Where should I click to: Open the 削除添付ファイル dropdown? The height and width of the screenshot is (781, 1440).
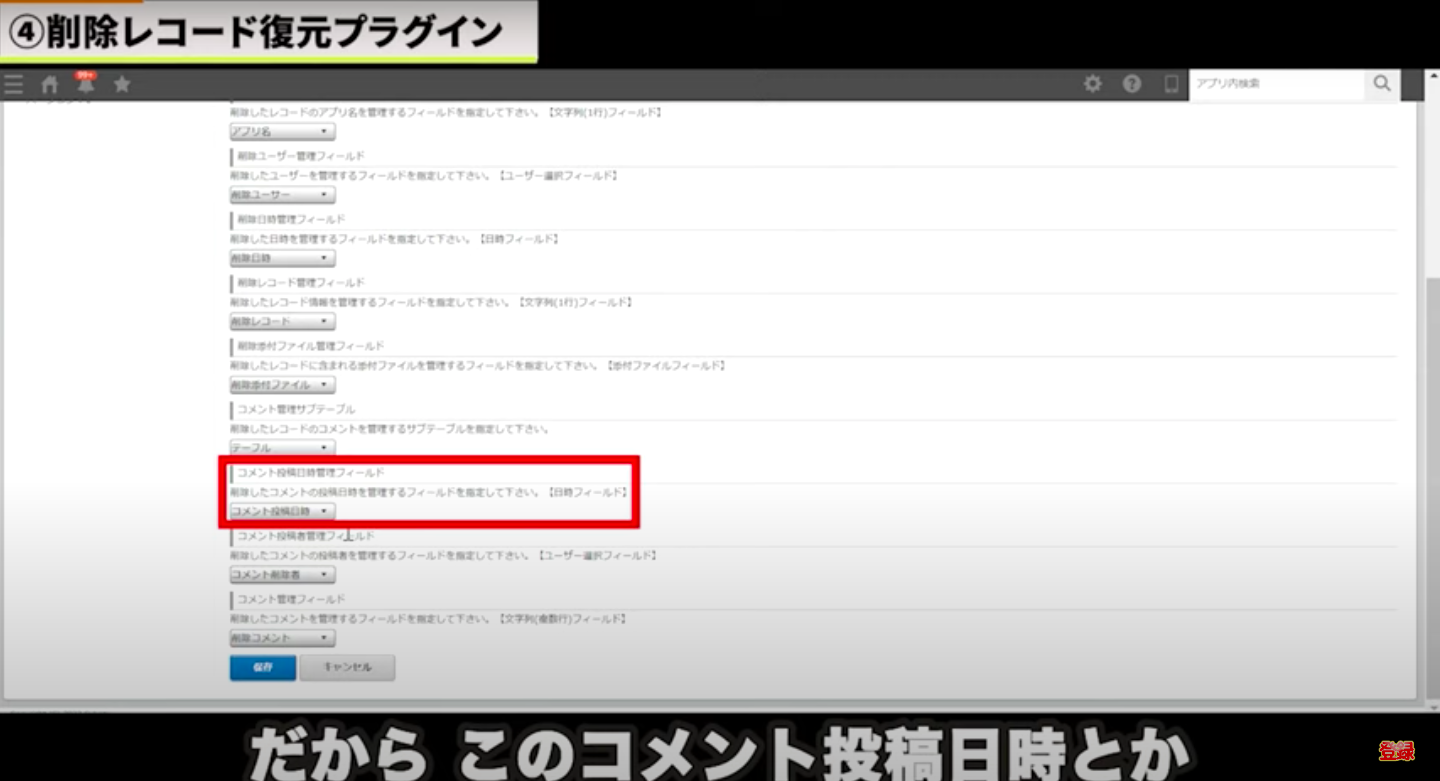[282, 385]
